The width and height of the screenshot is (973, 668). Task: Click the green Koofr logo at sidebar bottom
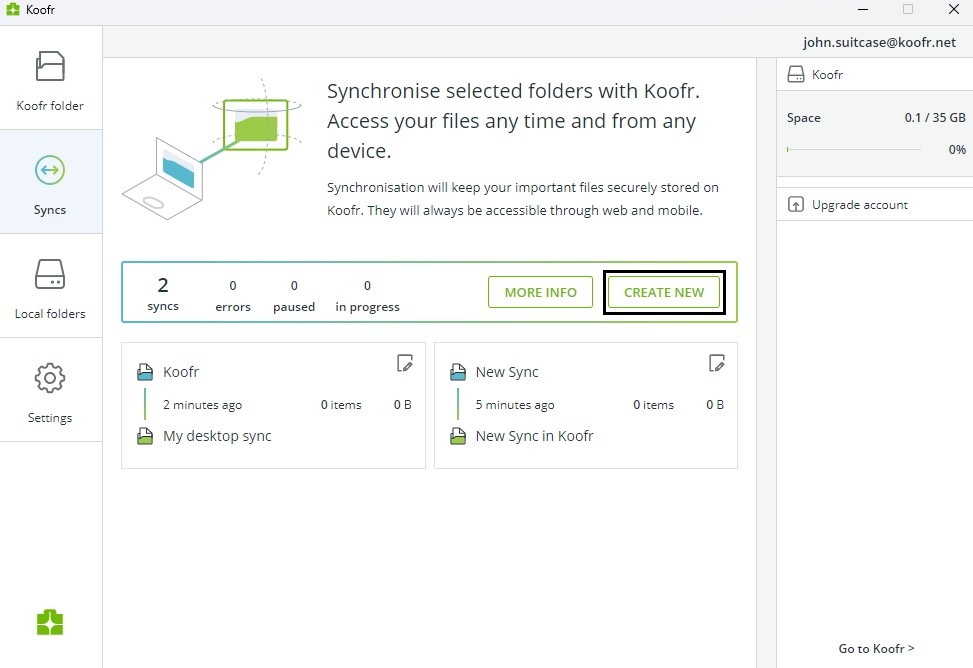(50, 622)
